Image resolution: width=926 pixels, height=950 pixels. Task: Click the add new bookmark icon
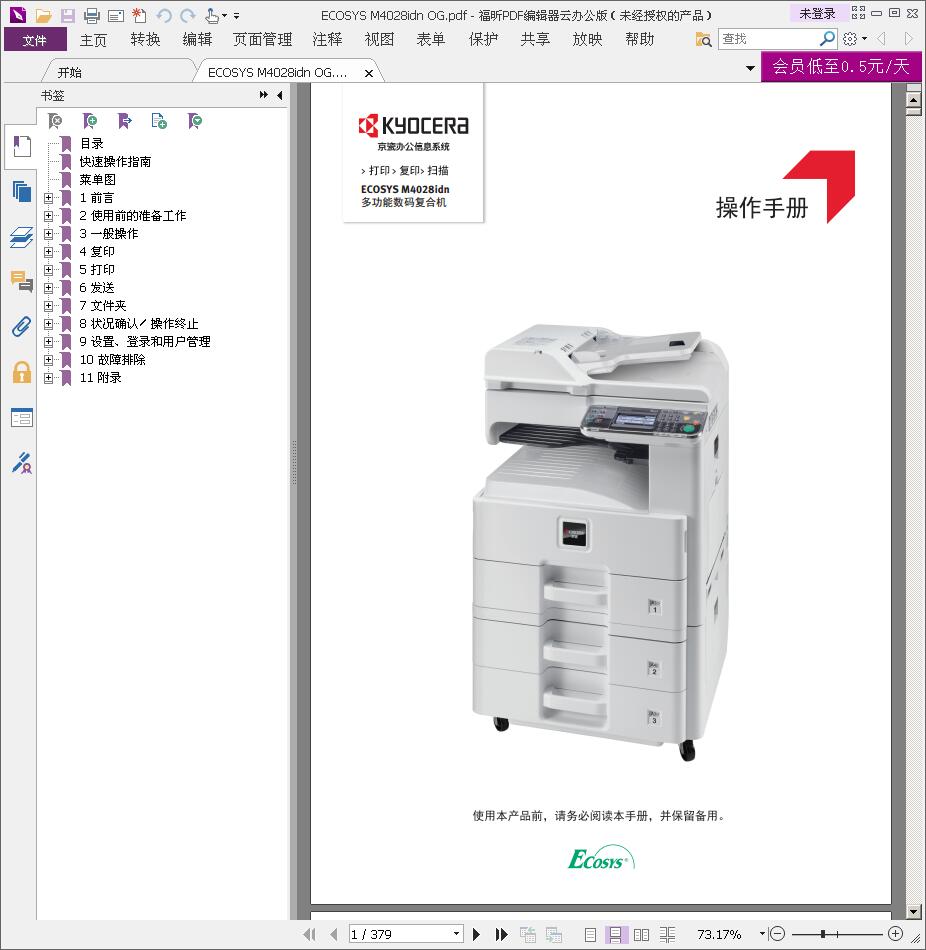[90, 121]
